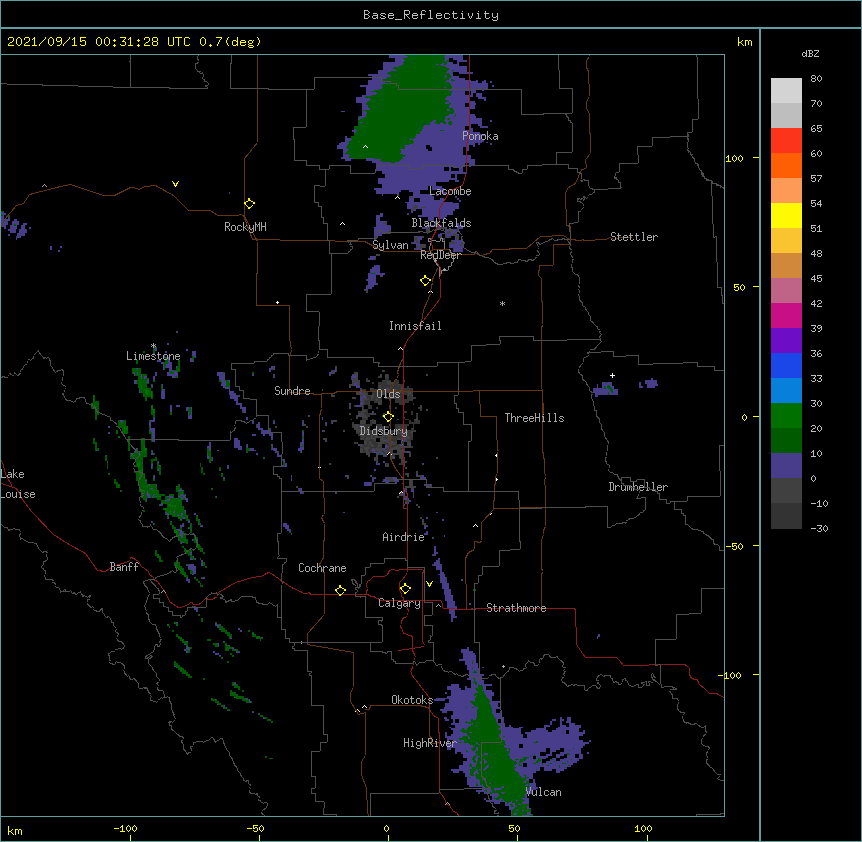Image resolution: width=862 pixels, height=842 pixels.
Task: Click the Blackfalds city label
Action: tap(441, 223)
